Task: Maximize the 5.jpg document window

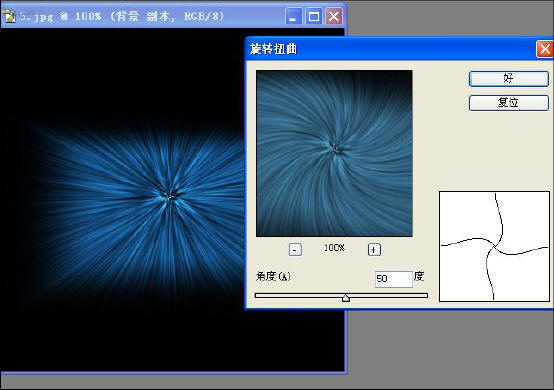Action: coord(313,17)
